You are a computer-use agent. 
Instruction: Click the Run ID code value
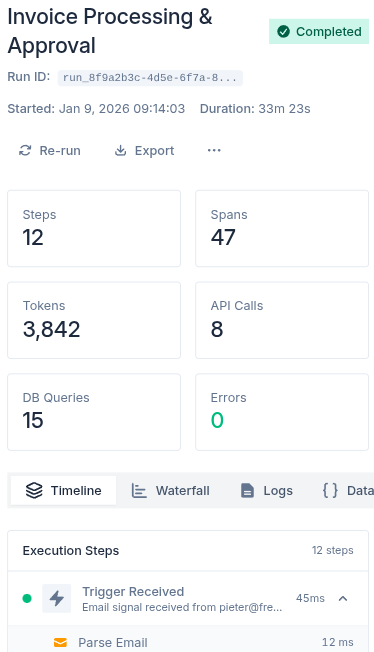tap(150, 78)
